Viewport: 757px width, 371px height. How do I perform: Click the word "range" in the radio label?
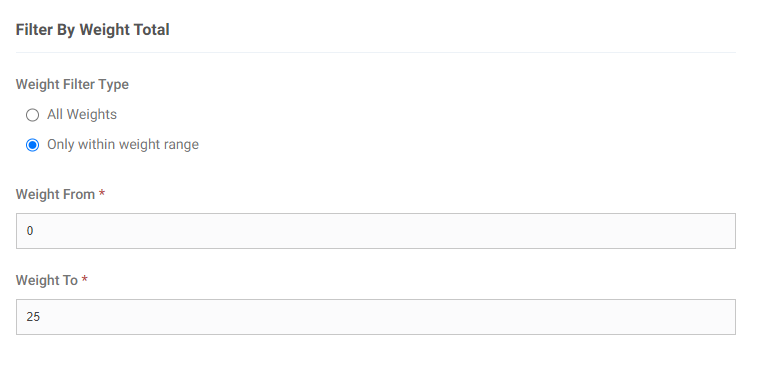[181, 145]
